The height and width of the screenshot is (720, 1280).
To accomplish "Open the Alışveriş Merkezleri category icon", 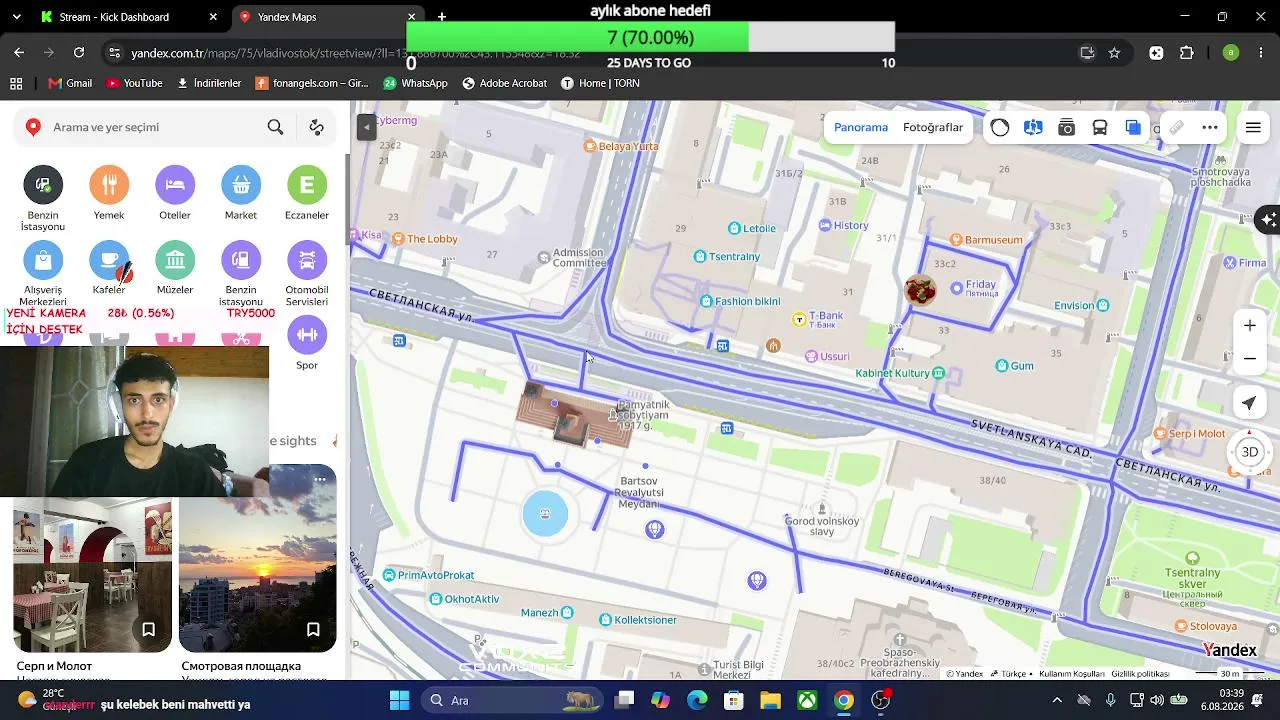I will click(x=43, y=261).
